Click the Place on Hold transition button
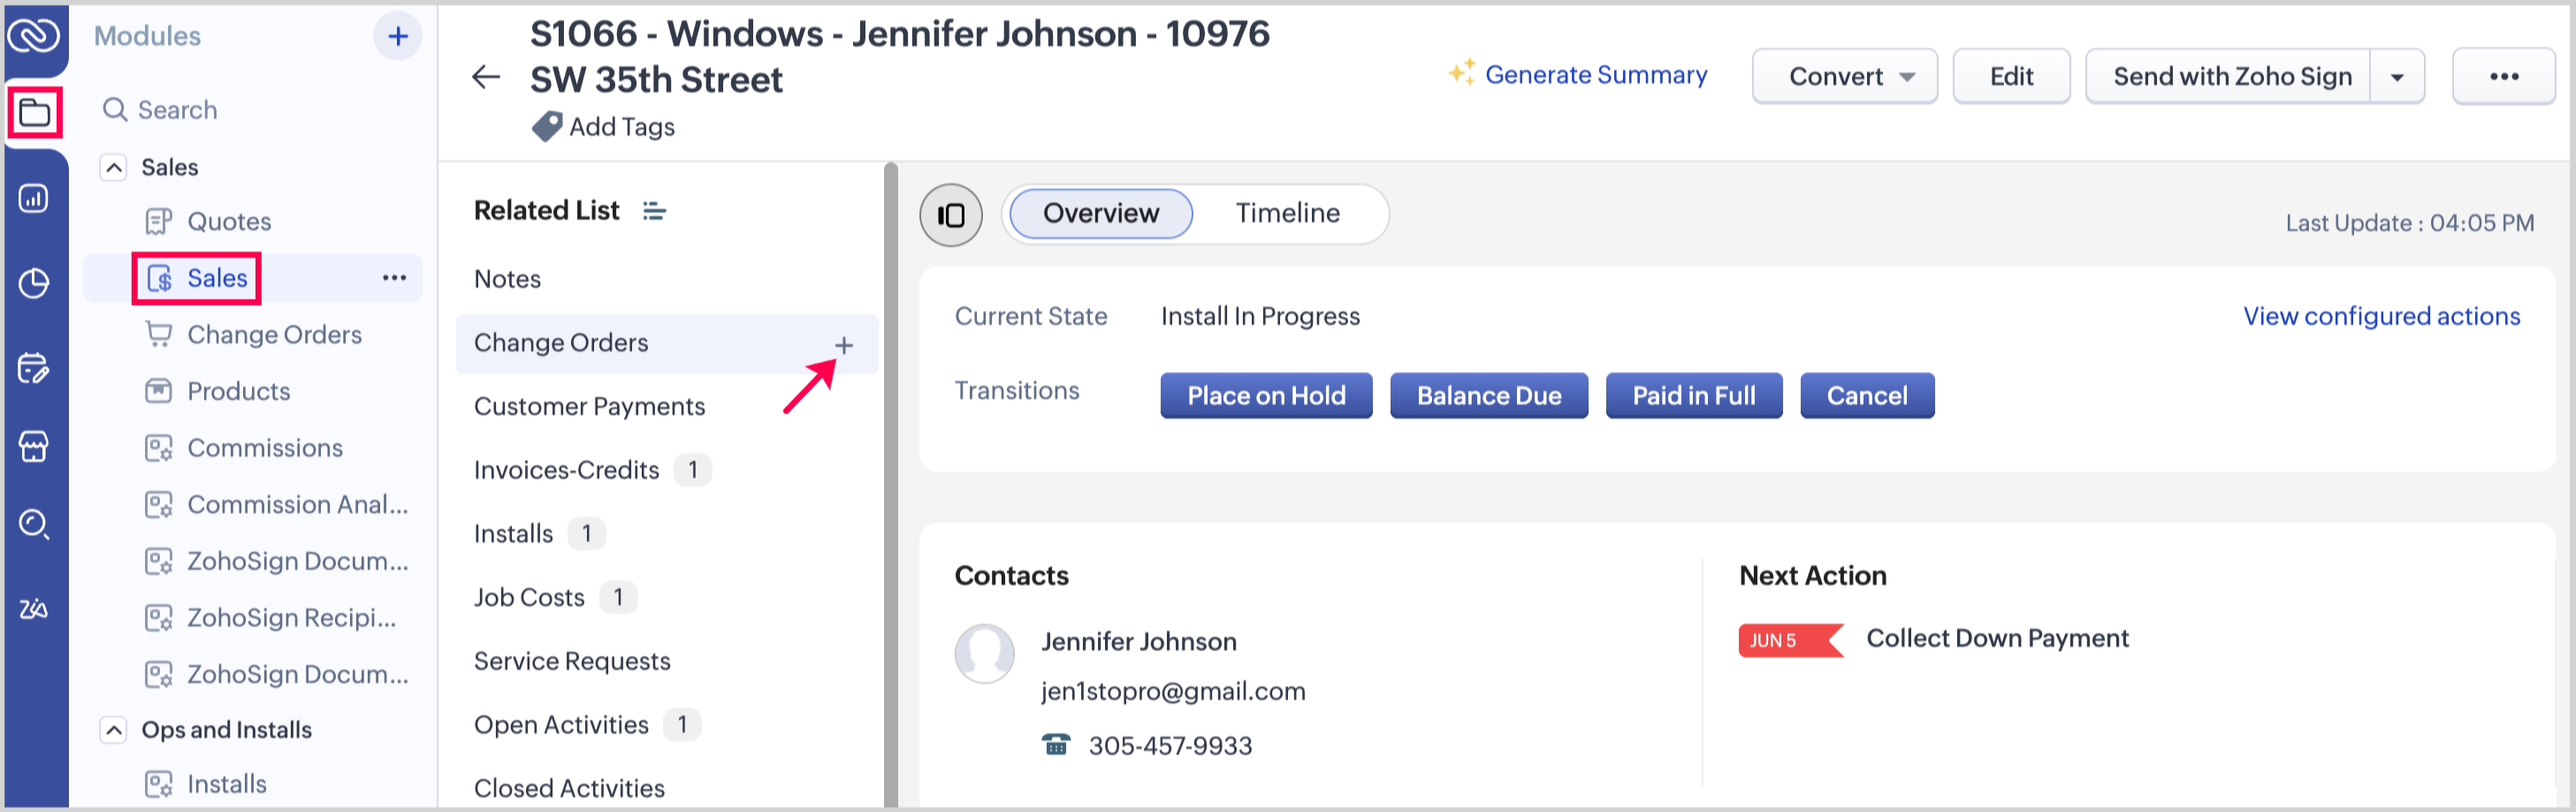This screenshot has width=2576, height=812. 1265,396
